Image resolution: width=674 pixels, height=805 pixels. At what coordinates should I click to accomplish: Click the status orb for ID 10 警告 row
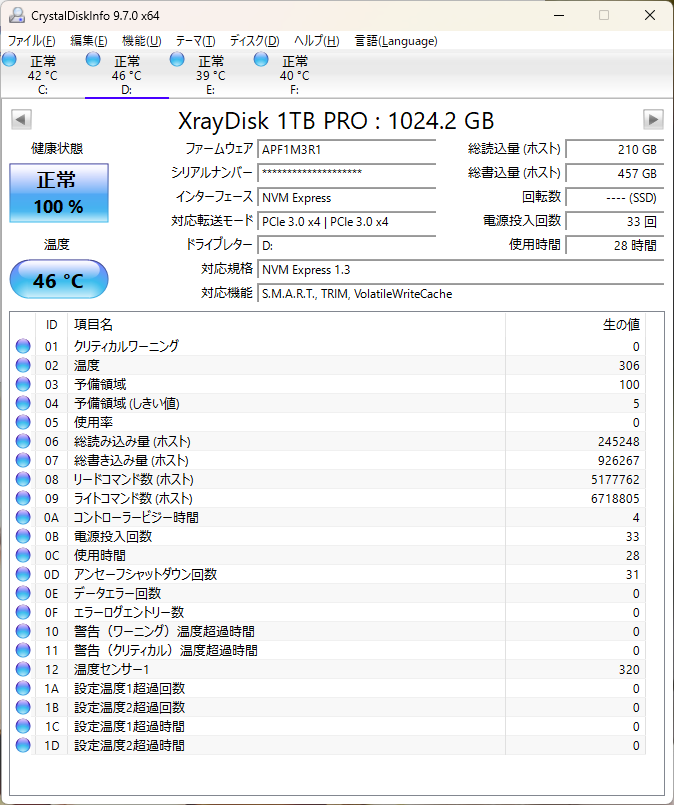23,631
